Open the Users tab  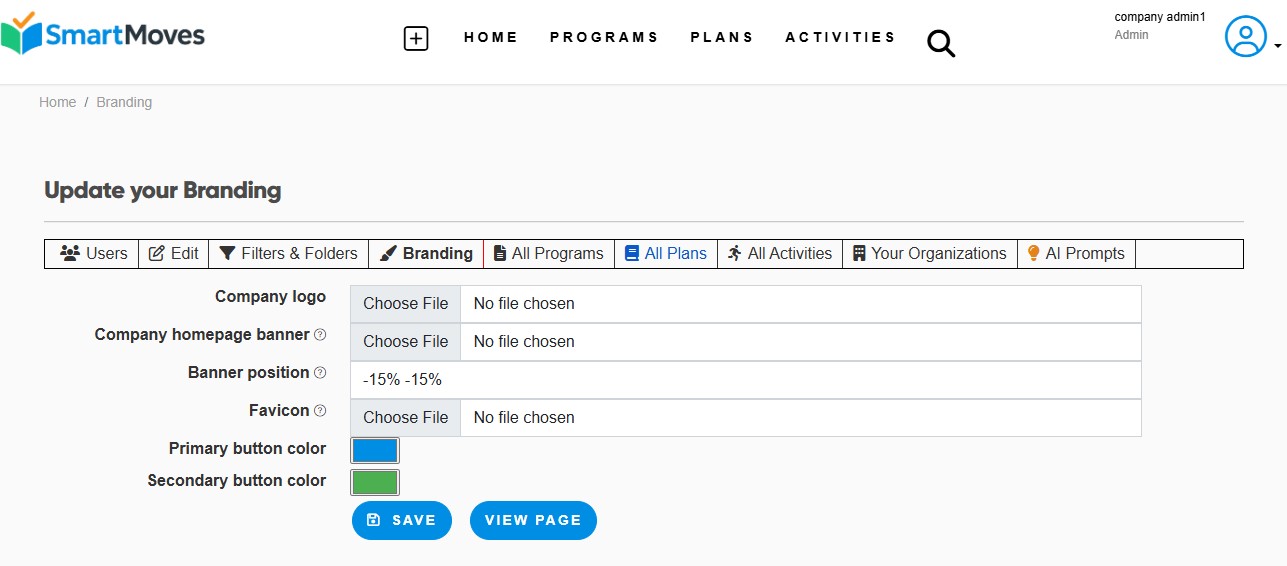pos(94,254)
